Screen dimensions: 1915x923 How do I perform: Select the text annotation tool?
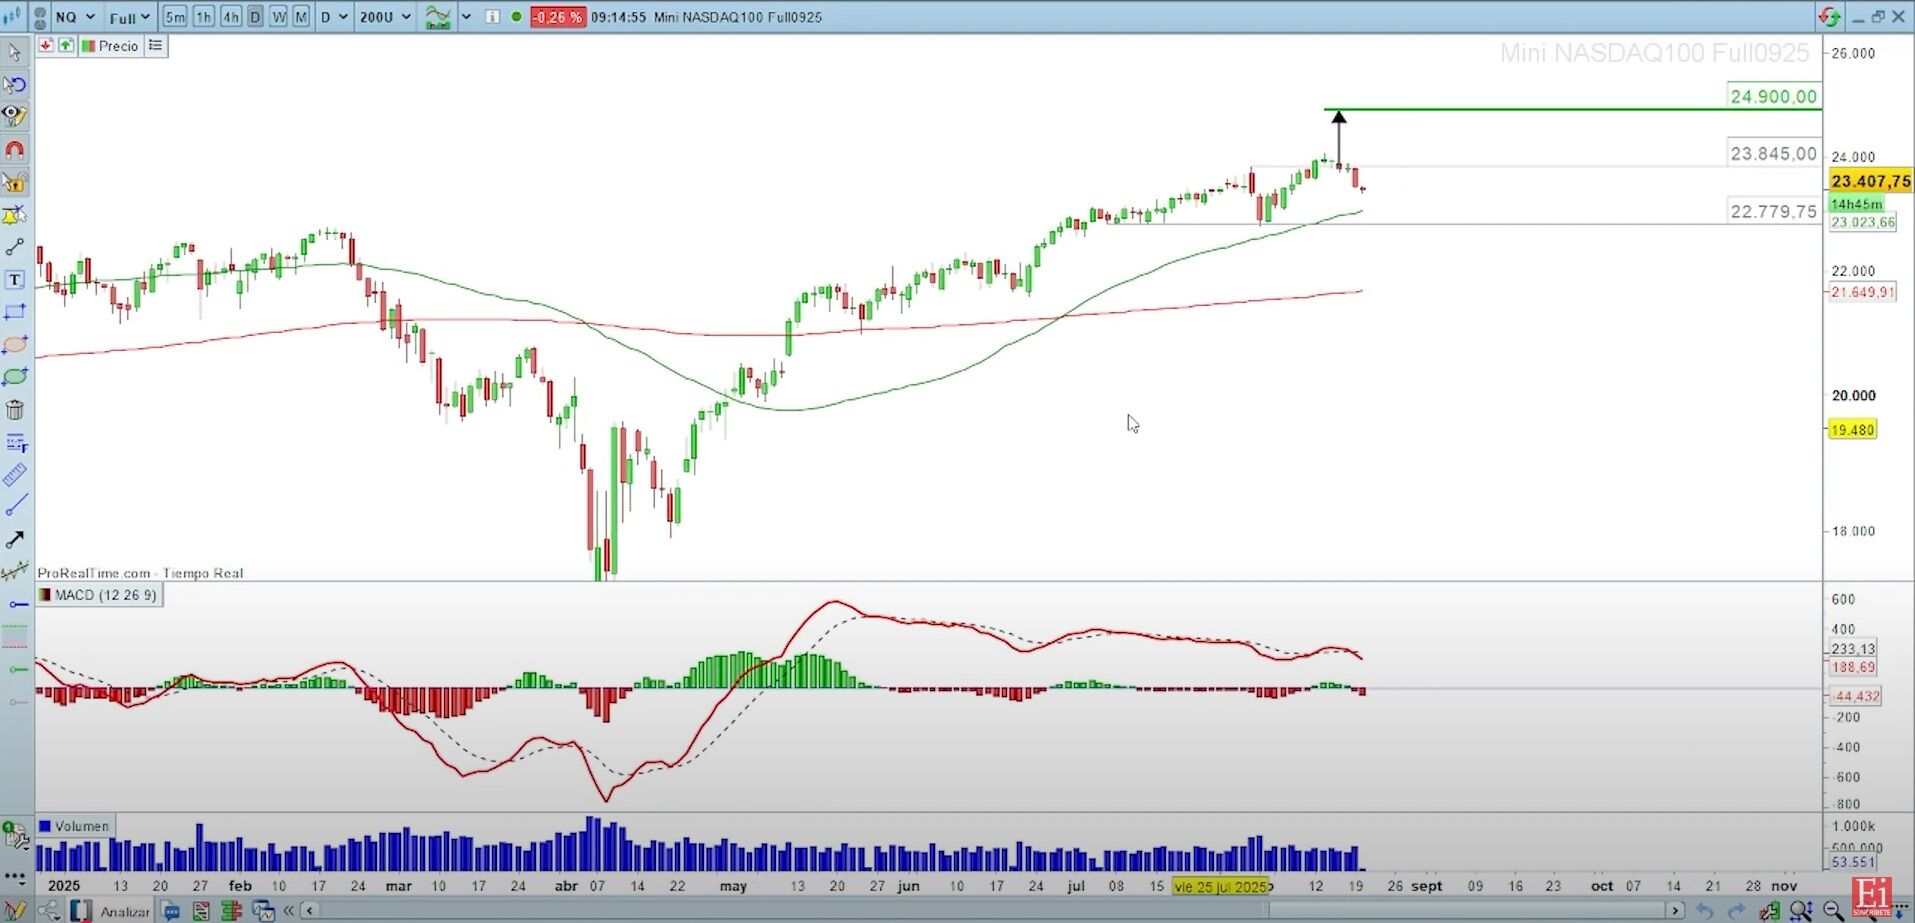point(15,280)
